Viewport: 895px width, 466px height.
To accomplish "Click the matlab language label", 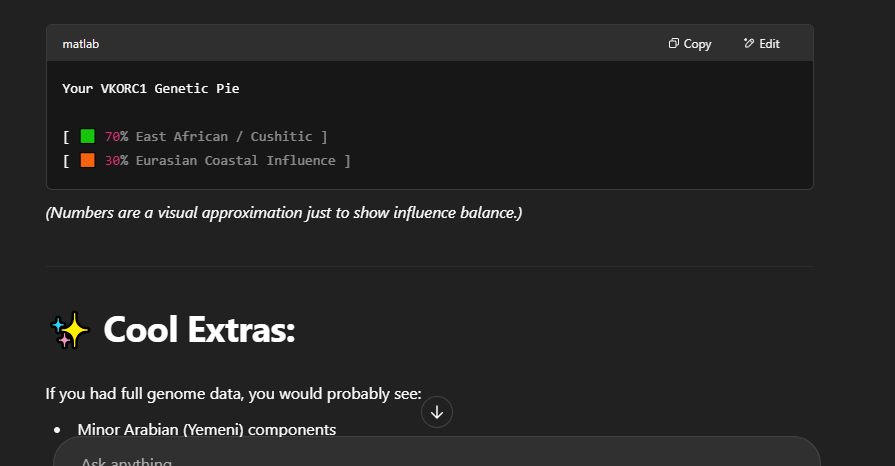I will tap(81, 44).
